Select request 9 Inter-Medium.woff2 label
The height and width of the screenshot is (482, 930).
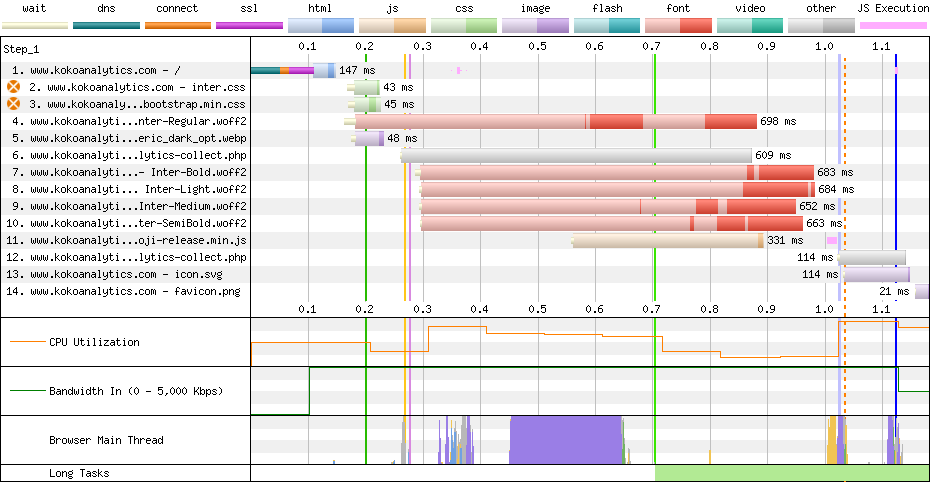[x=129, y=206]
